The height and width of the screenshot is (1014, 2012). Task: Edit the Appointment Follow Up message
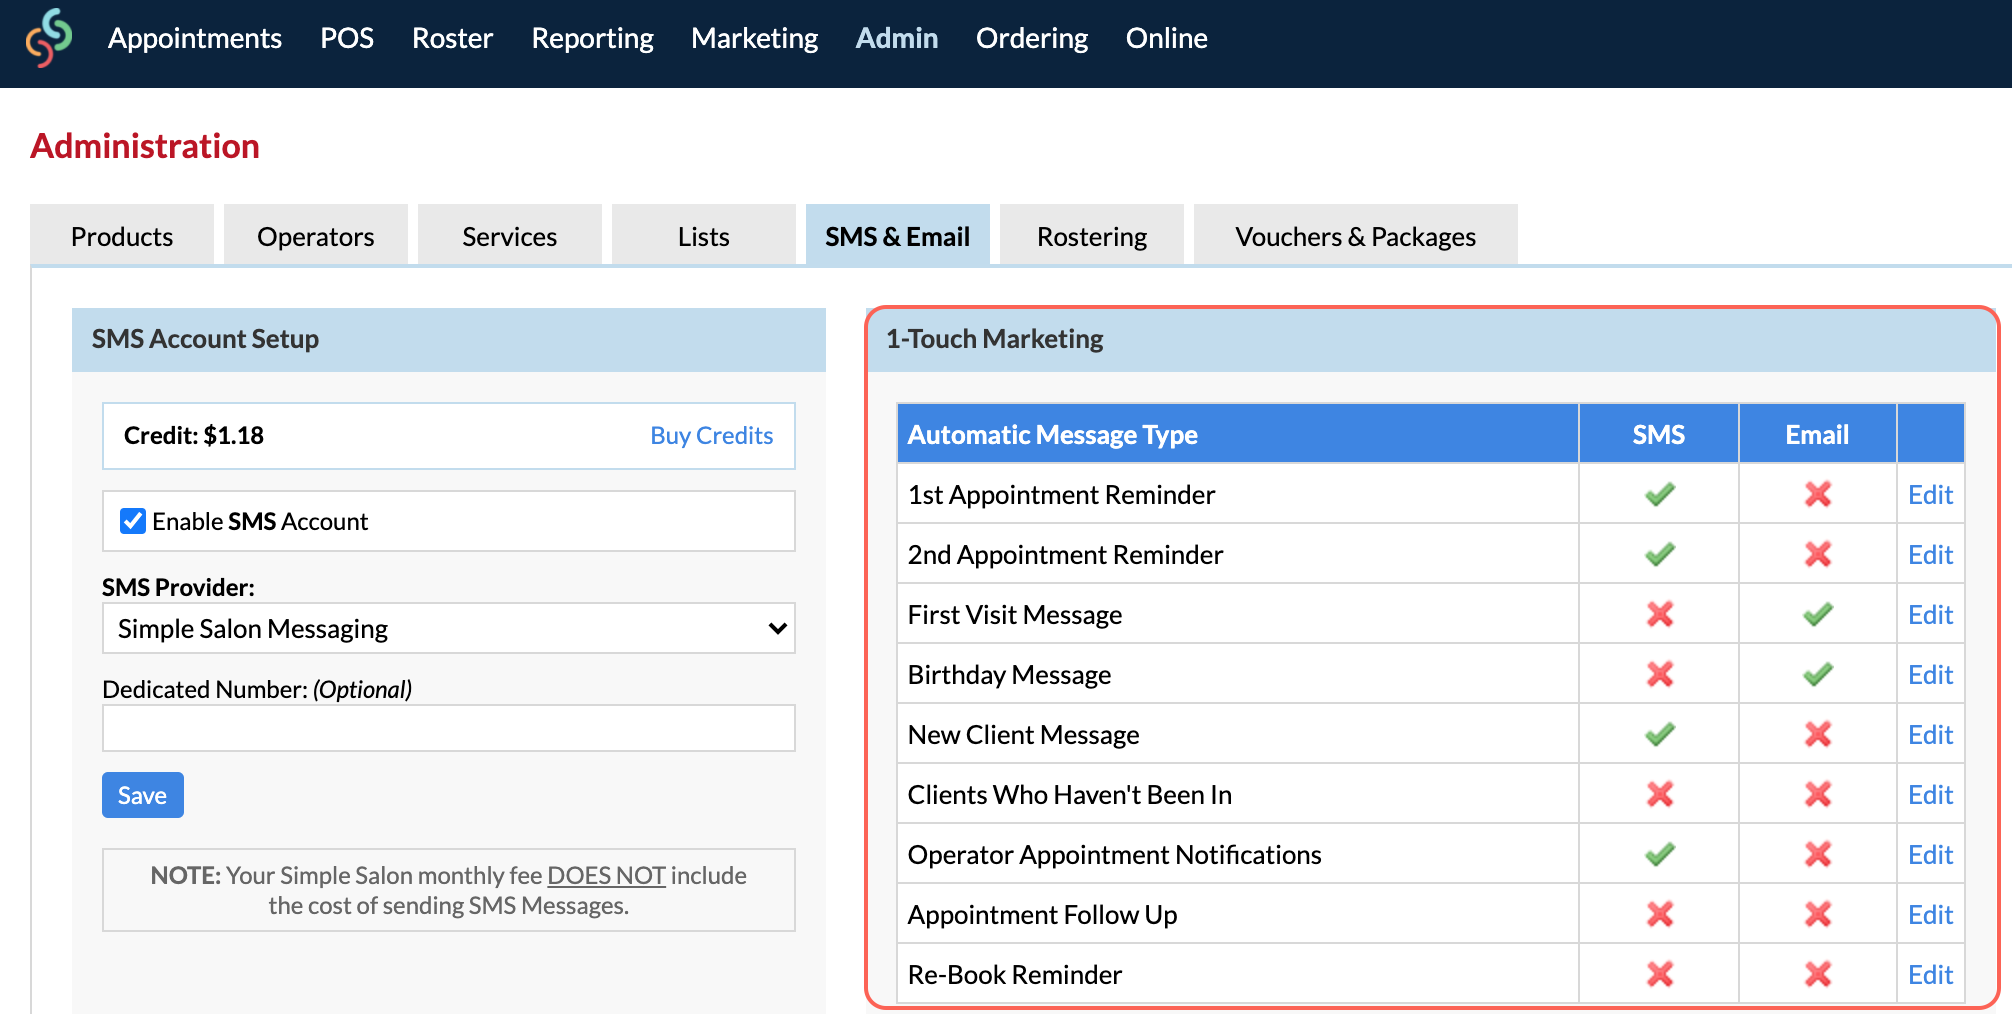coord(1930,914)
